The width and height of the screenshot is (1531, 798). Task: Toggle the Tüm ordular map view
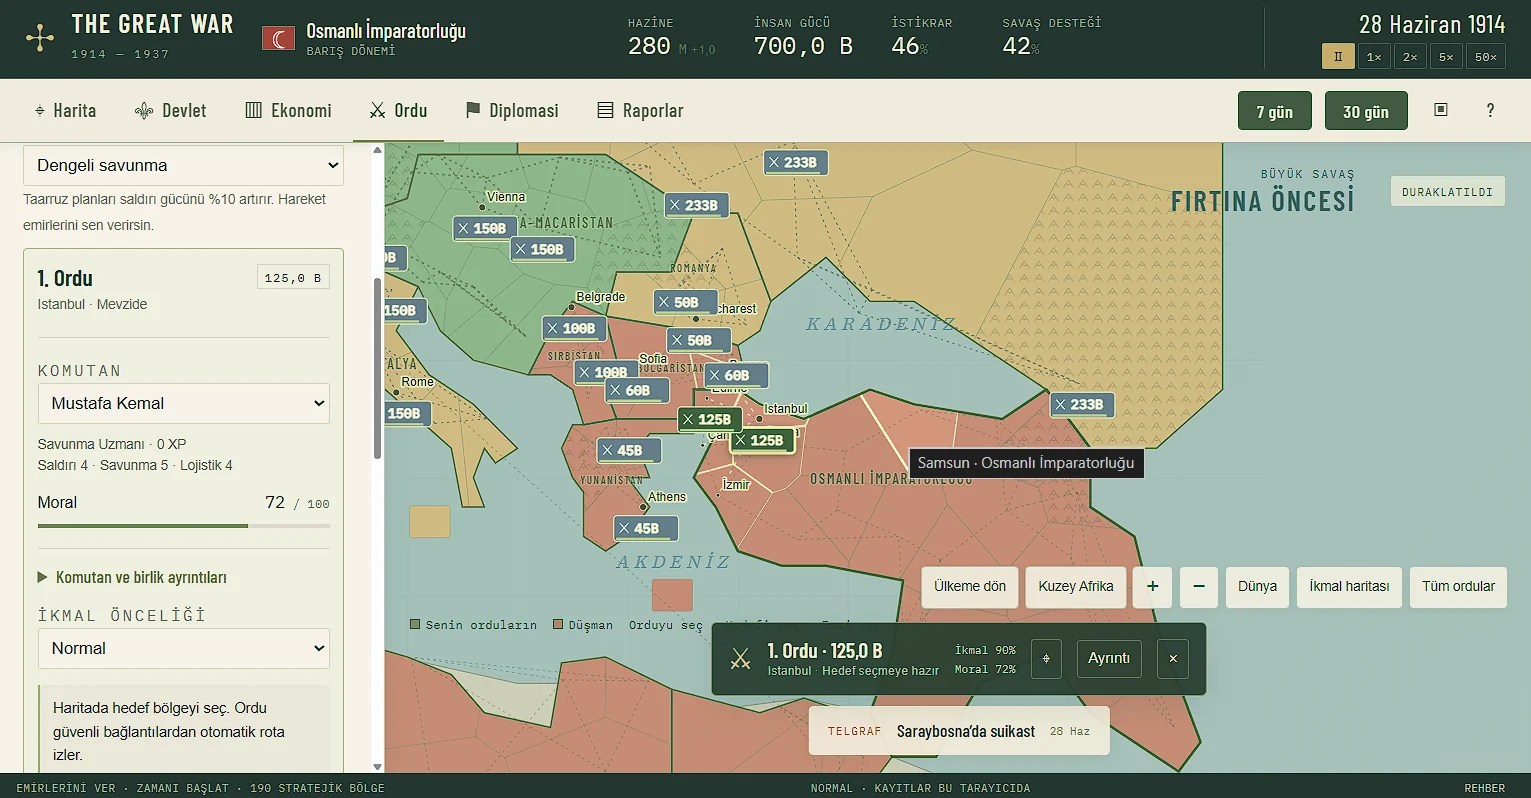point(1458,587)
